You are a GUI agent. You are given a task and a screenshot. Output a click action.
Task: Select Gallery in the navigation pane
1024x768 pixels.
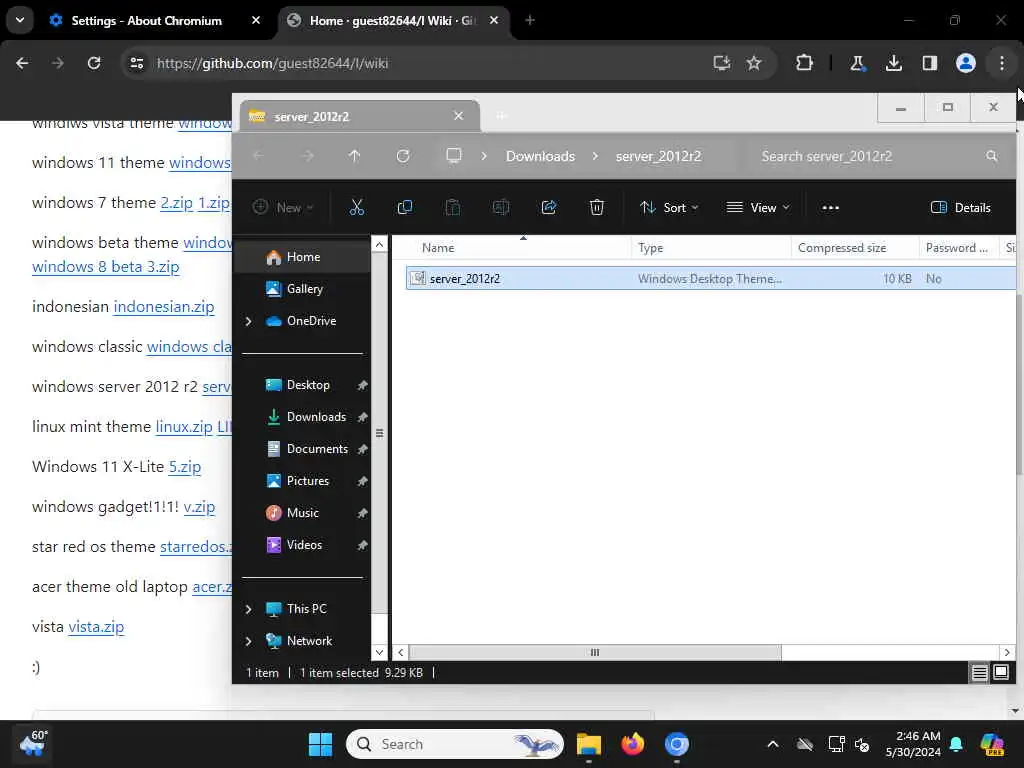302,289
